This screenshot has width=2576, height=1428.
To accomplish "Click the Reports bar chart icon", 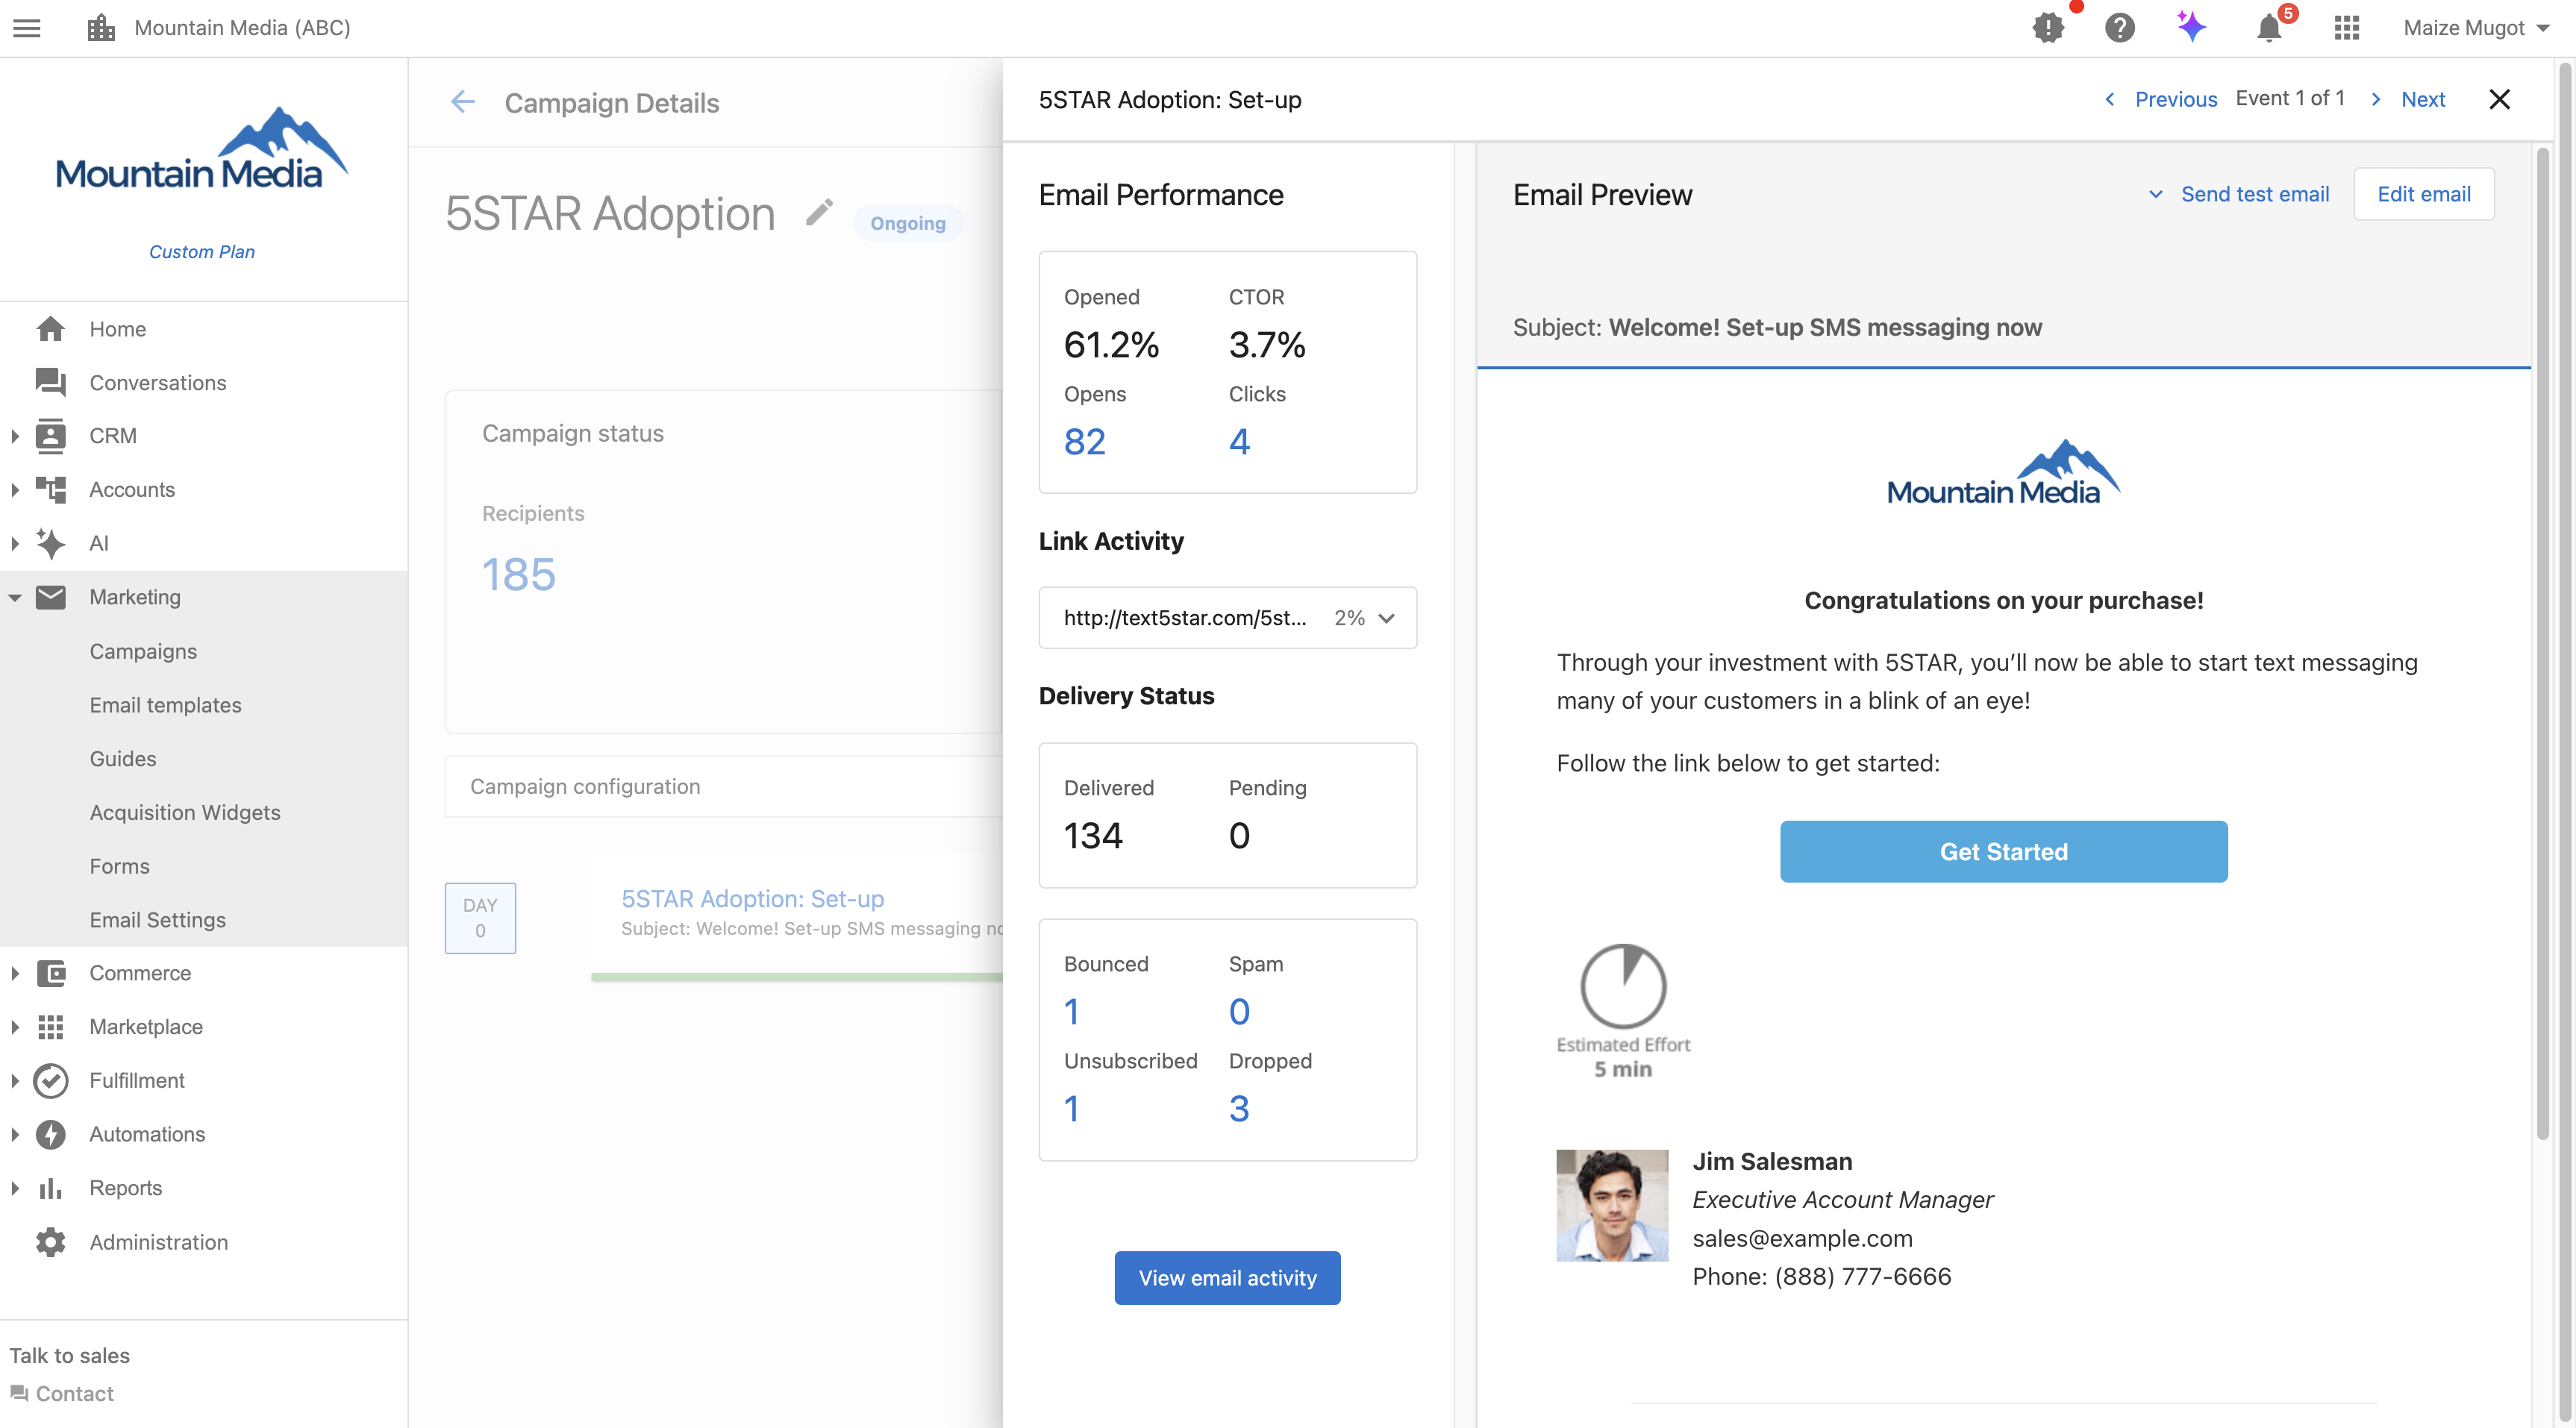I will click(x=51, y=1188).
